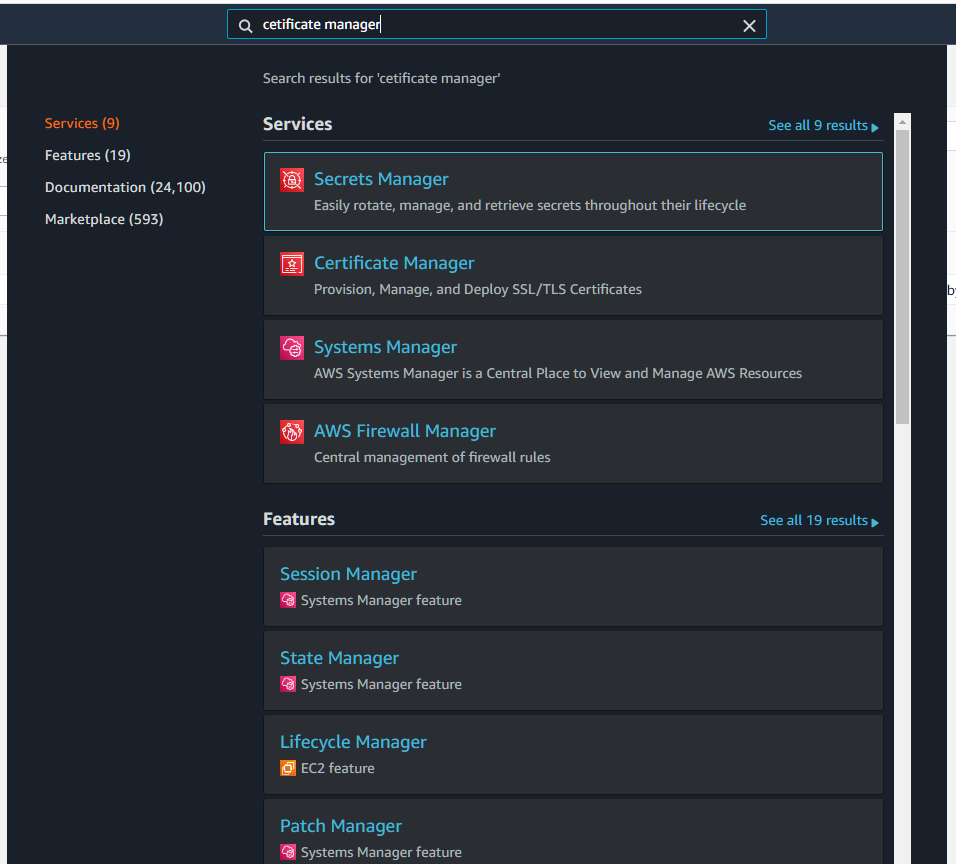
Task: Click 'Central management of firewall rules' text
Action: (432, 457)
